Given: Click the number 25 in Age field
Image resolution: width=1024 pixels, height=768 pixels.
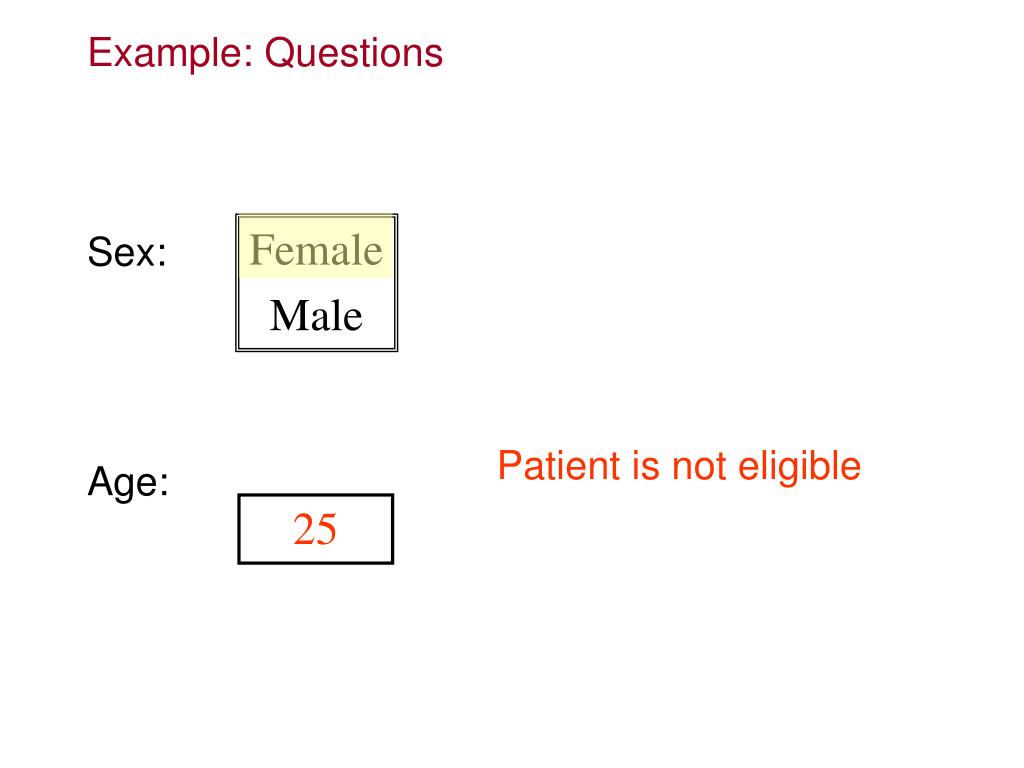Looking at the screenshot, I should 315,529.
